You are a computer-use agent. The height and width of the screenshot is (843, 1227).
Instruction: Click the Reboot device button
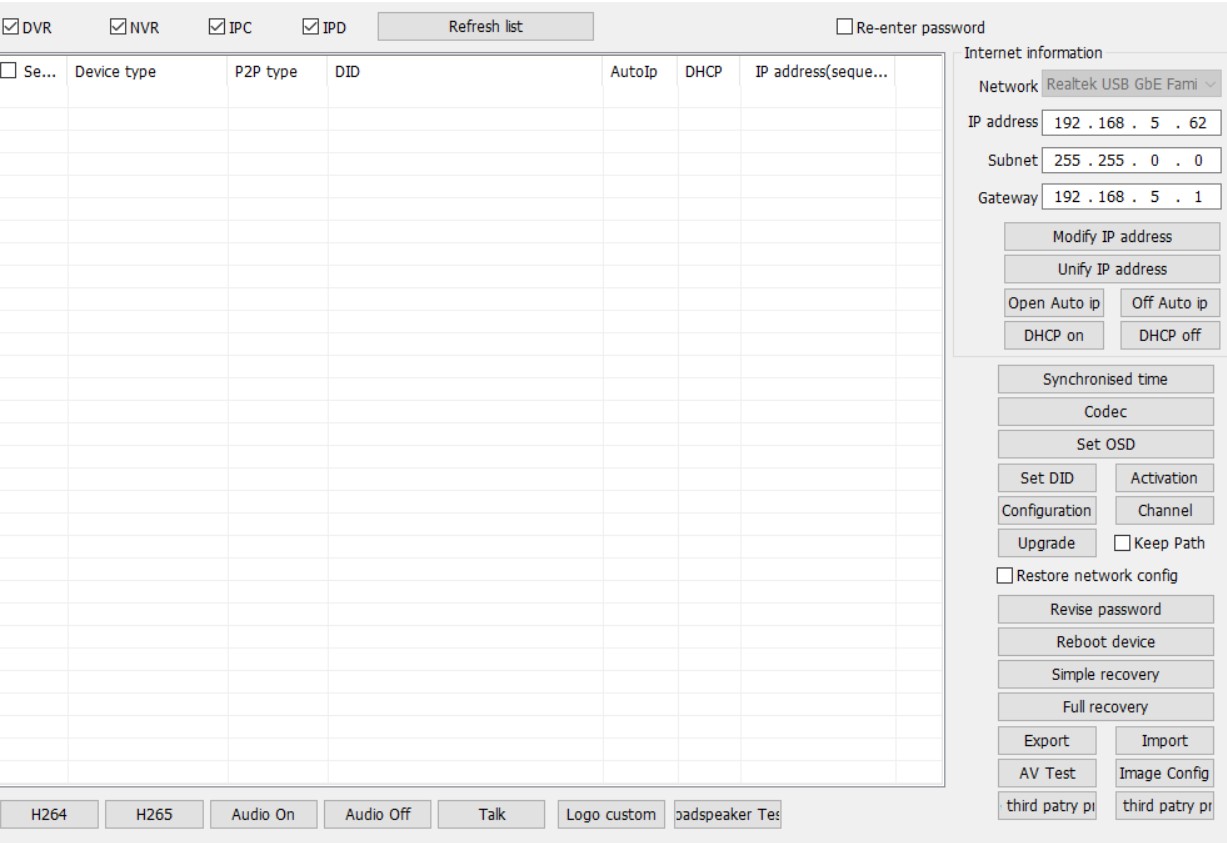(1105, 642)
